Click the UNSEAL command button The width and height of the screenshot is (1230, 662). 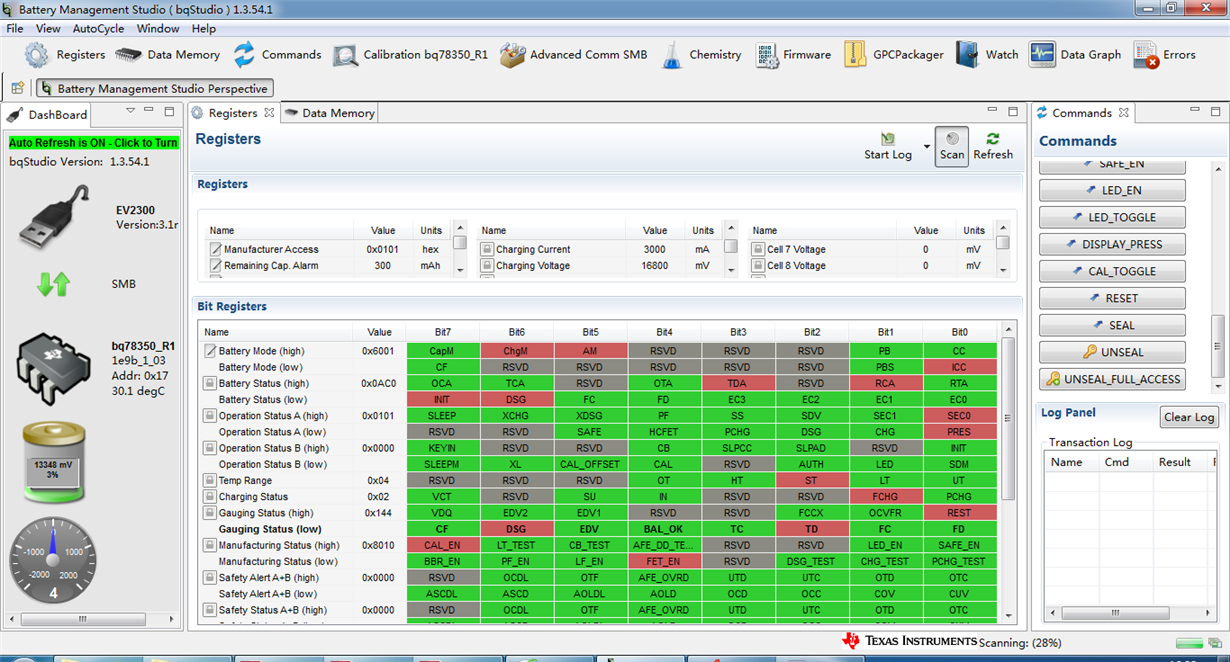coord(1112,352)
